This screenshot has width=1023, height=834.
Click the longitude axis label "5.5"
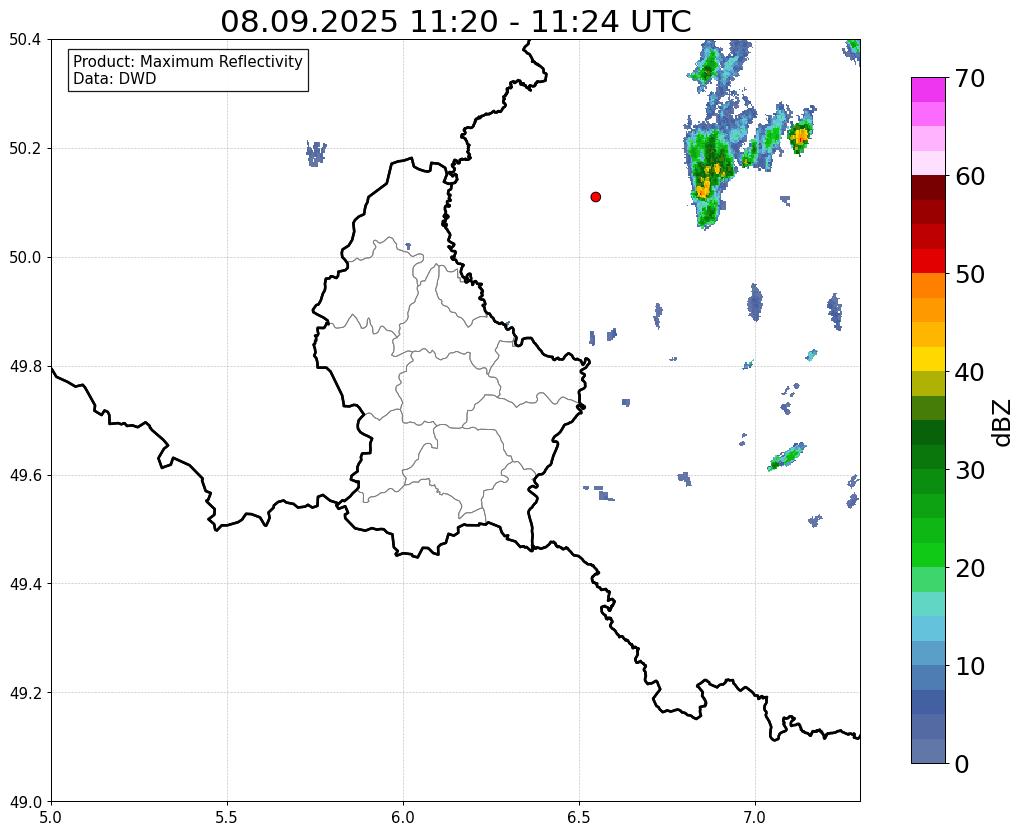(x=227, y=817)
